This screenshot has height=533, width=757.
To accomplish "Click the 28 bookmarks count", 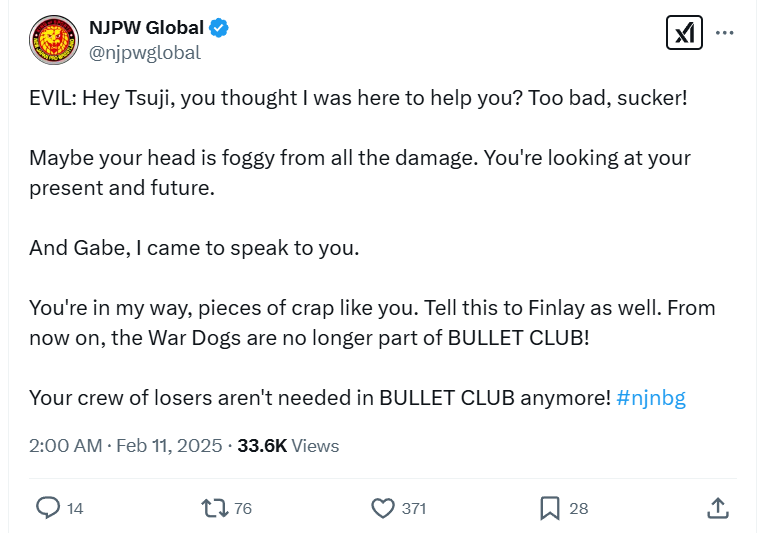I will pyautogui.click(x=579, y=509).
